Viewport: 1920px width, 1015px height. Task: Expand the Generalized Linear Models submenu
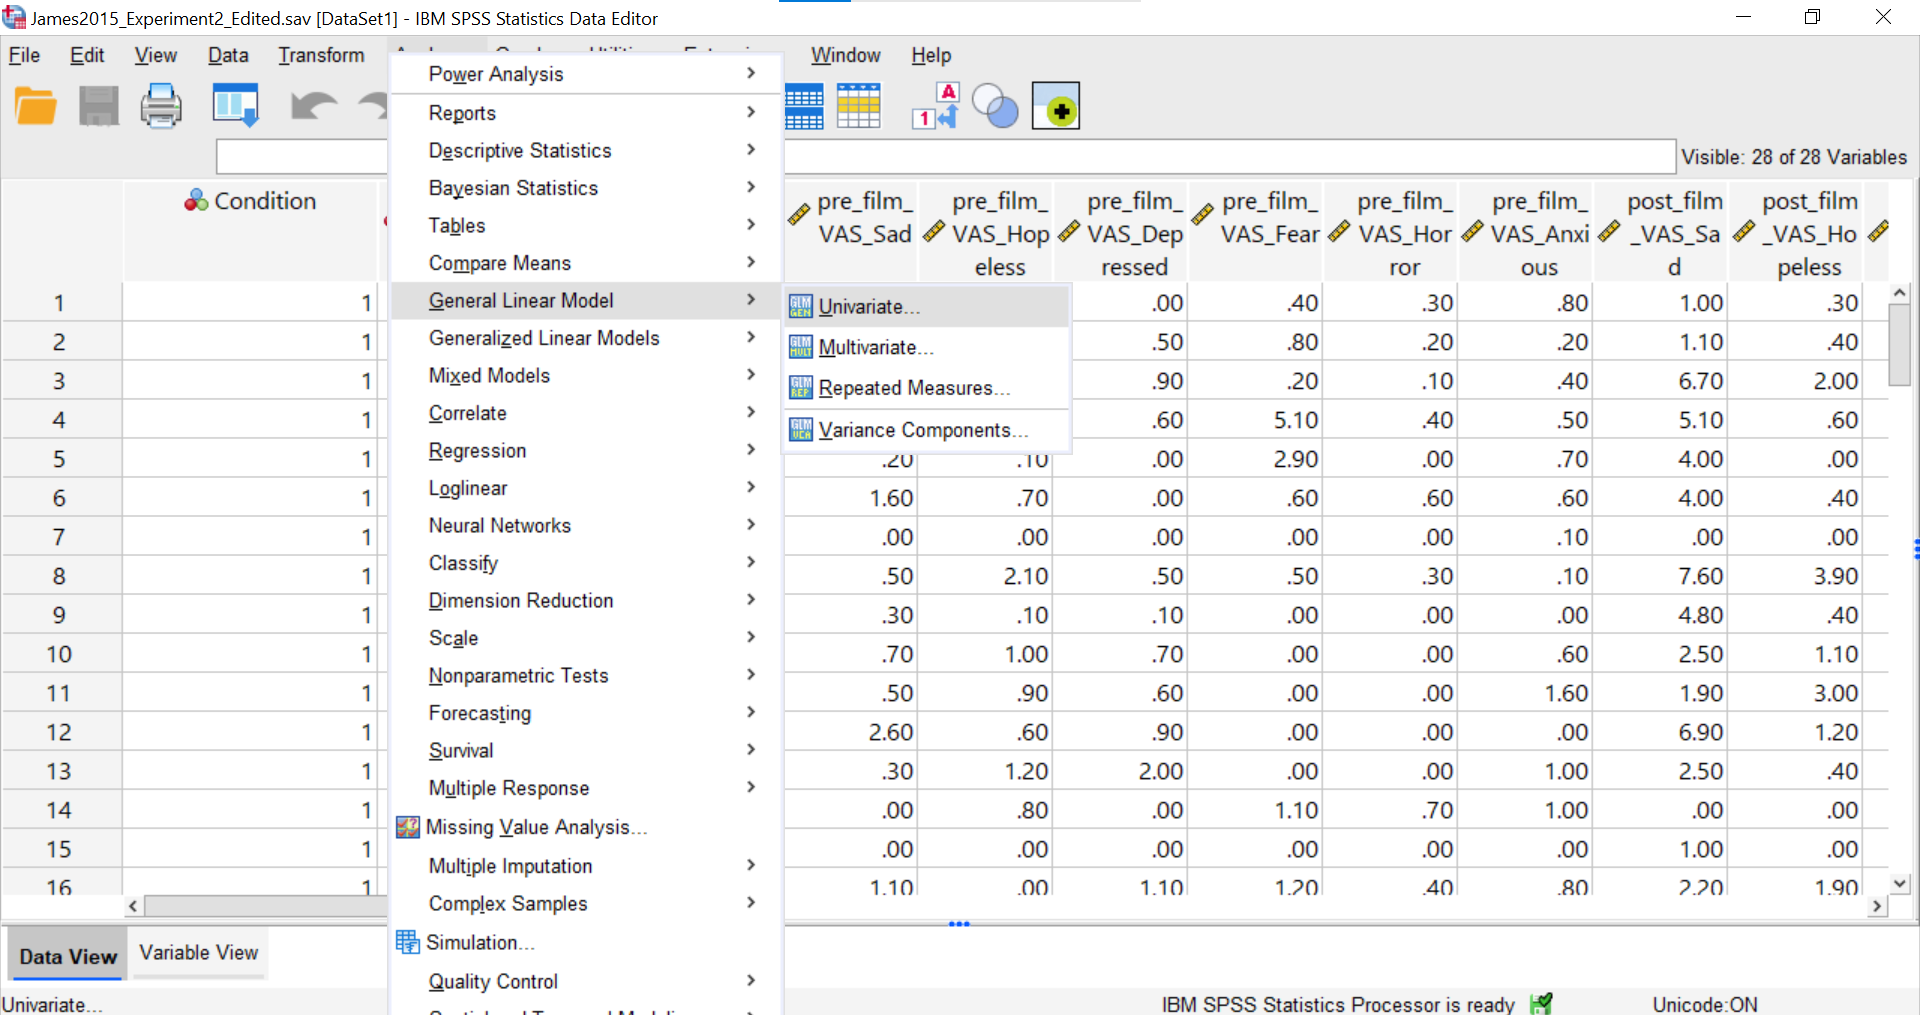pos(586,338)
